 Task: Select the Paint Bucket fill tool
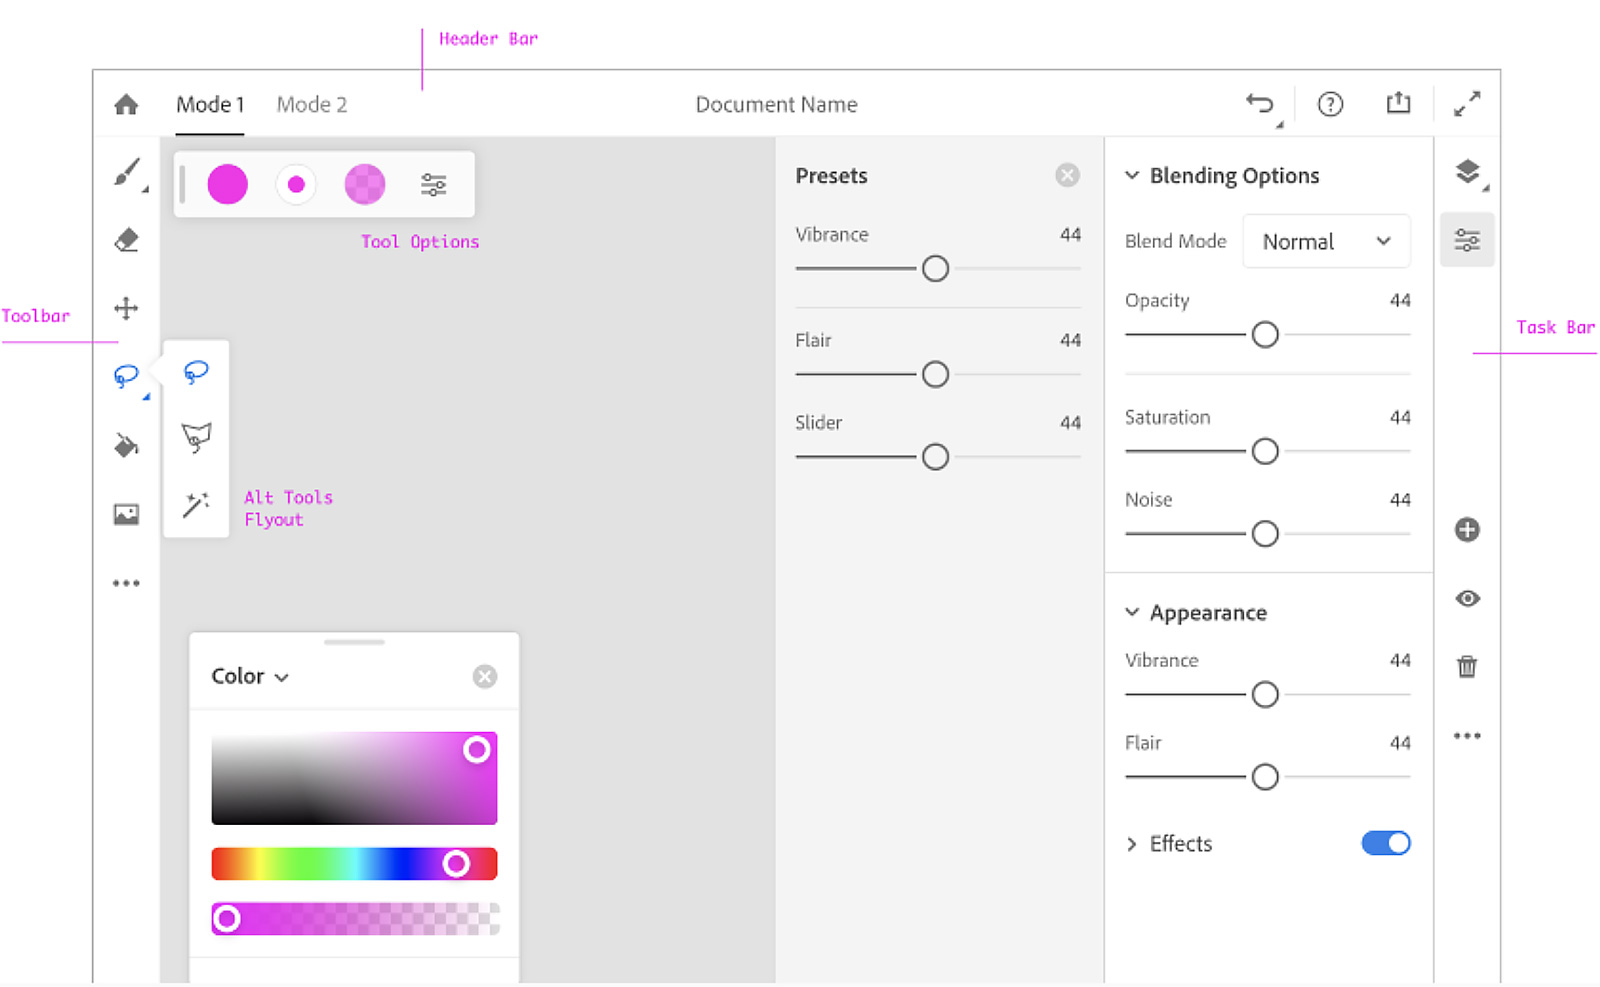point(126,445)
